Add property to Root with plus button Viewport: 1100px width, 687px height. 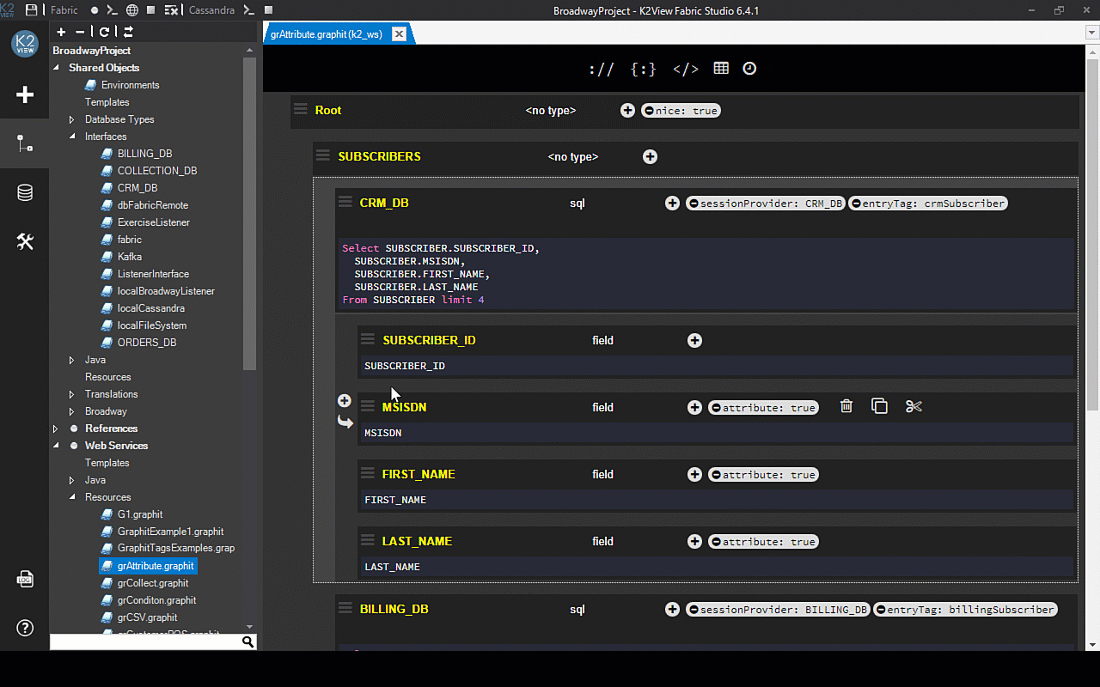click(627, 110)
